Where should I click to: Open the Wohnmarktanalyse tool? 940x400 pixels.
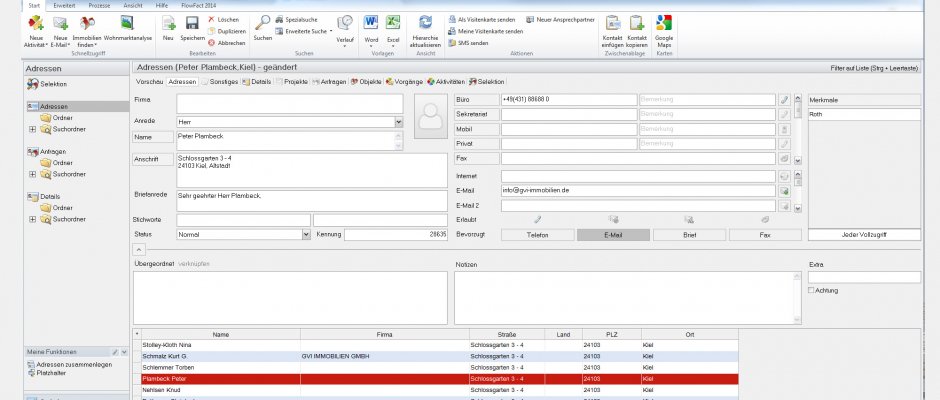coord(126,24)
